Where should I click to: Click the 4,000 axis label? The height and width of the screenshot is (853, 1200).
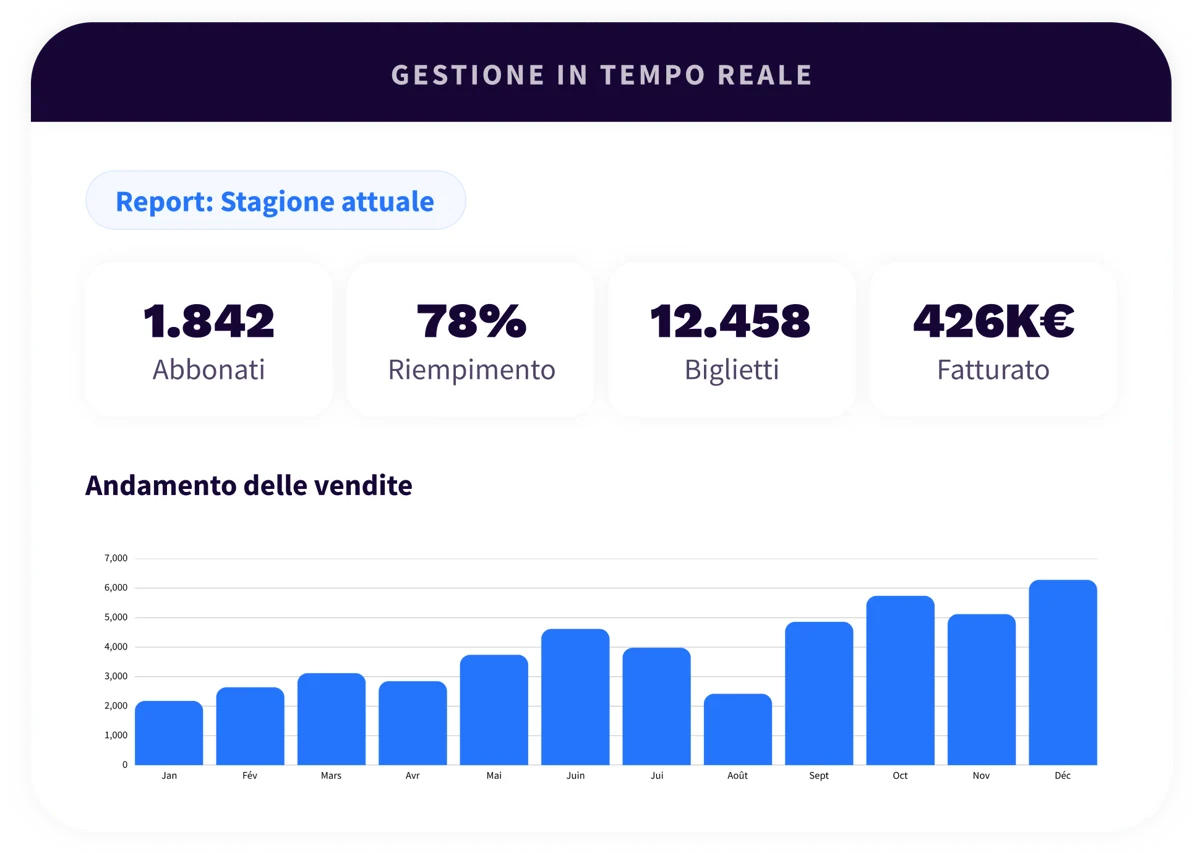pos(116,646)
